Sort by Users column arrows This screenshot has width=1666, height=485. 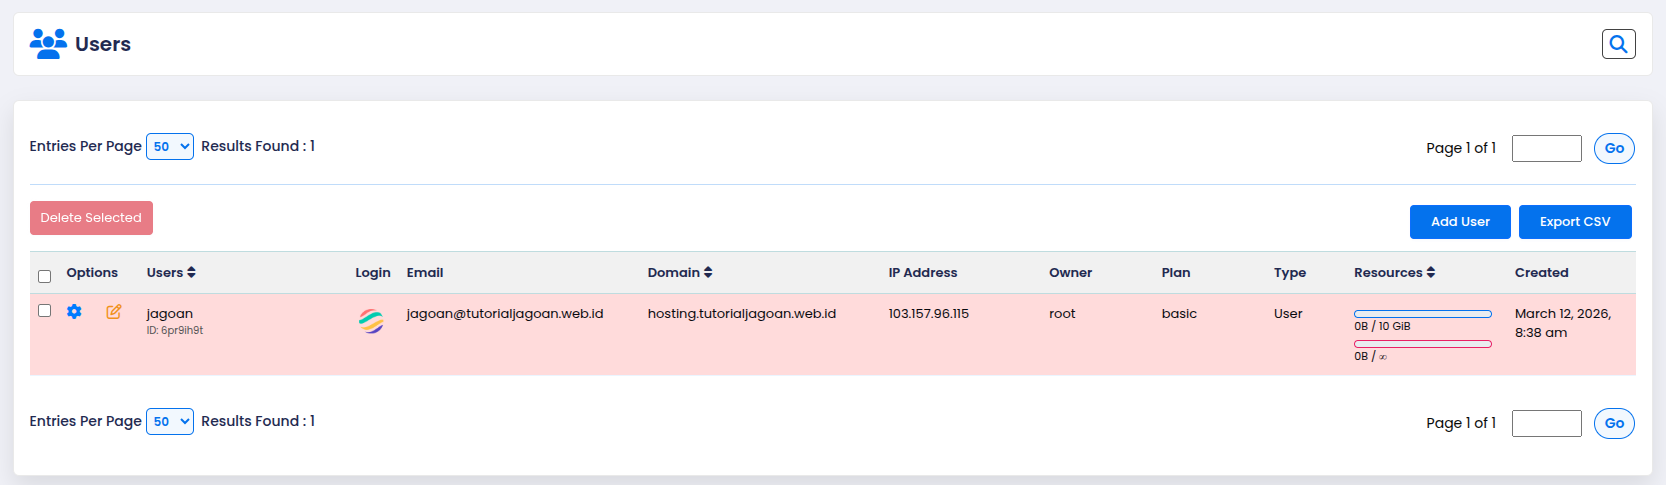(191, 272)
